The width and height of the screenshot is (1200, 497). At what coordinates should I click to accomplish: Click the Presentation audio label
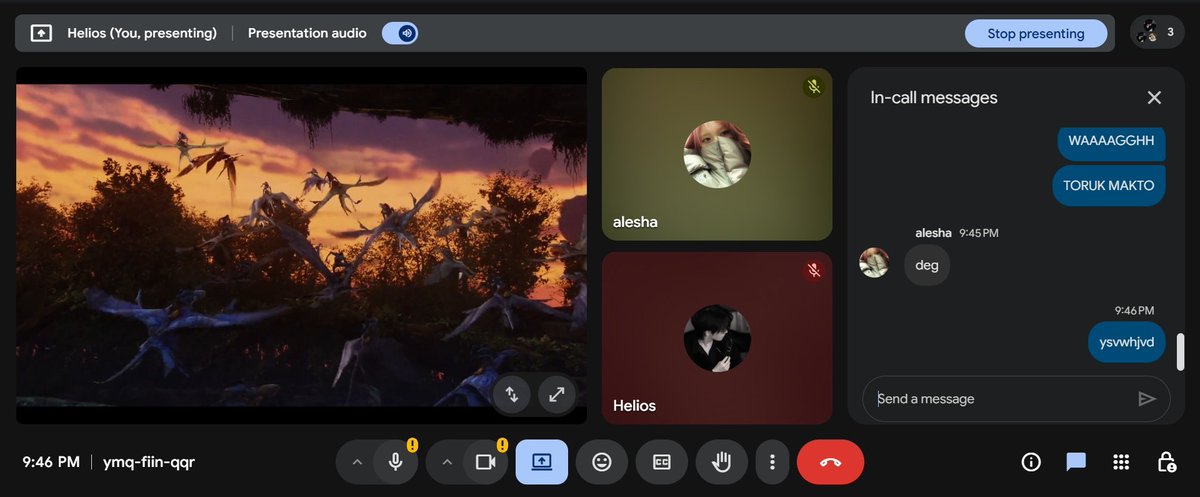307,33
